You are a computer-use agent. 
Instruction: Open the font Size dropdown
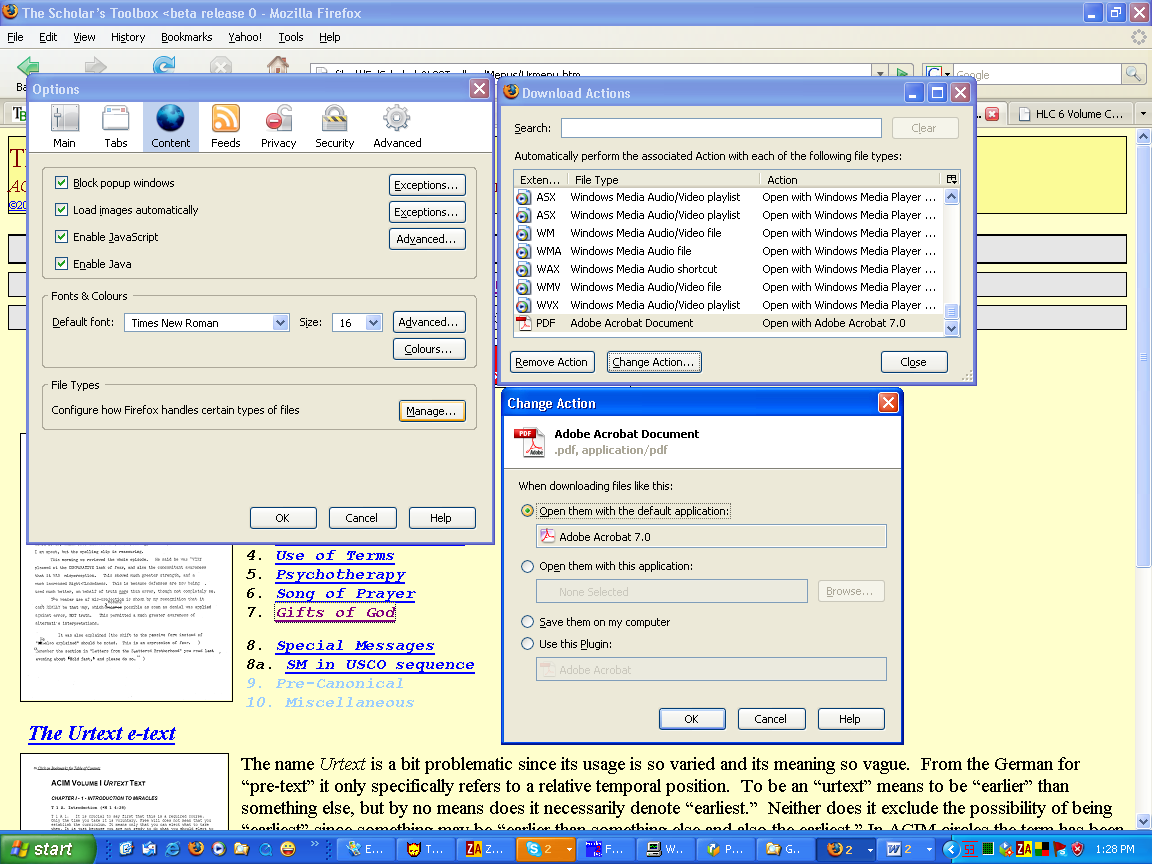tap(373, 323)
